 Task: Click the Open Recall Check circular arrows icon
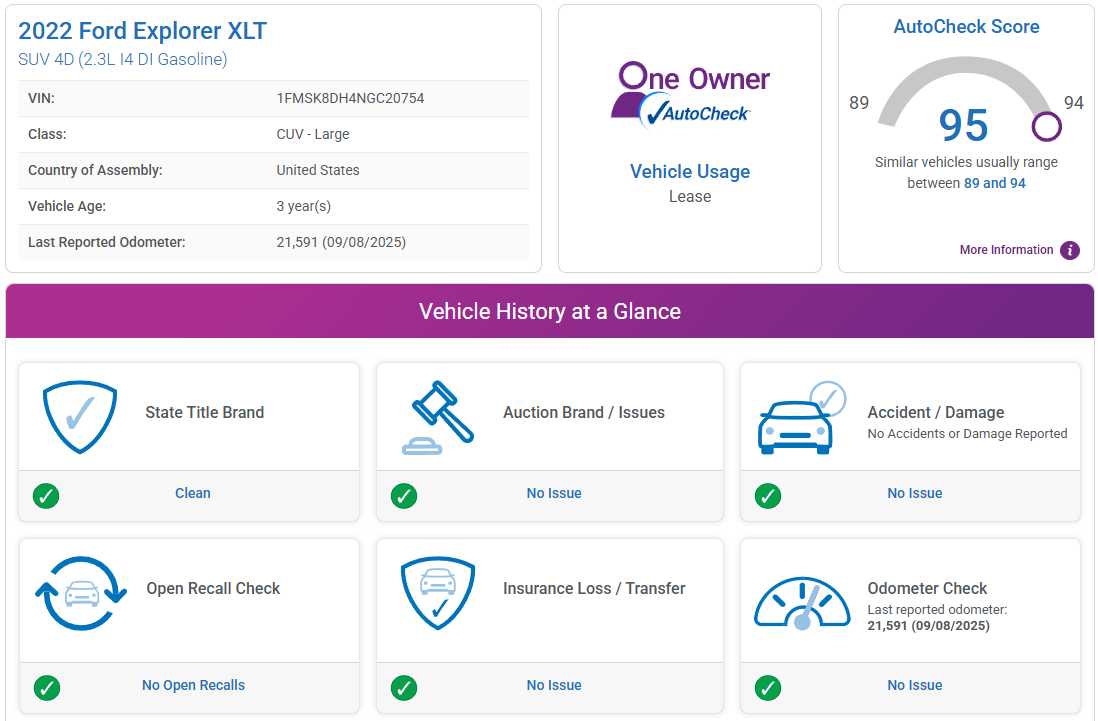[81, 593]
